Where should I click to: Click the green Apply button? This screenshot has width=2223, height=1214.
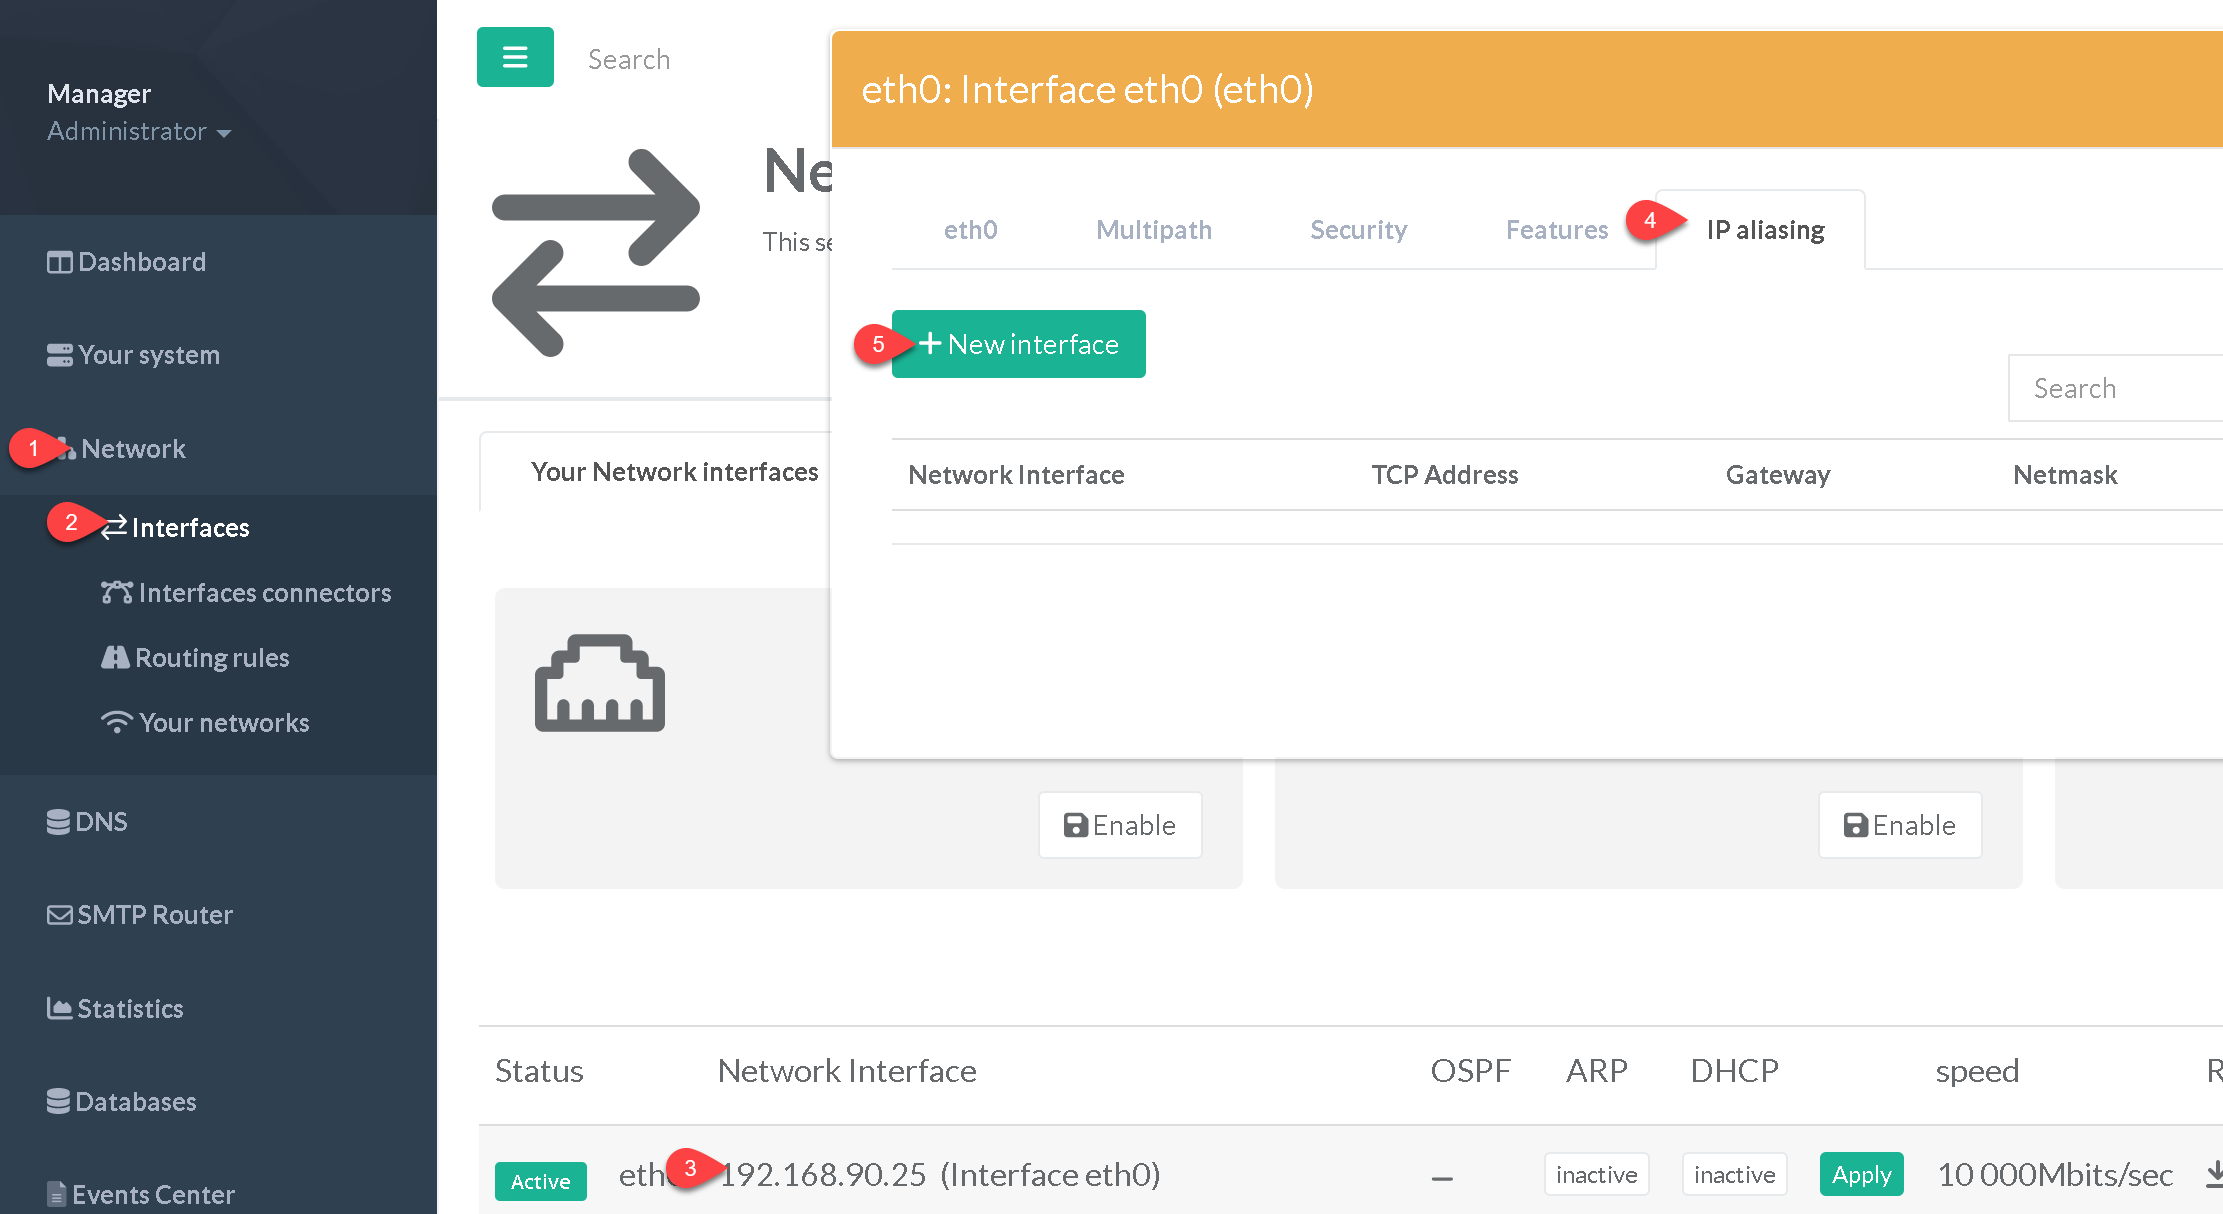(x=1861, y=1174)
